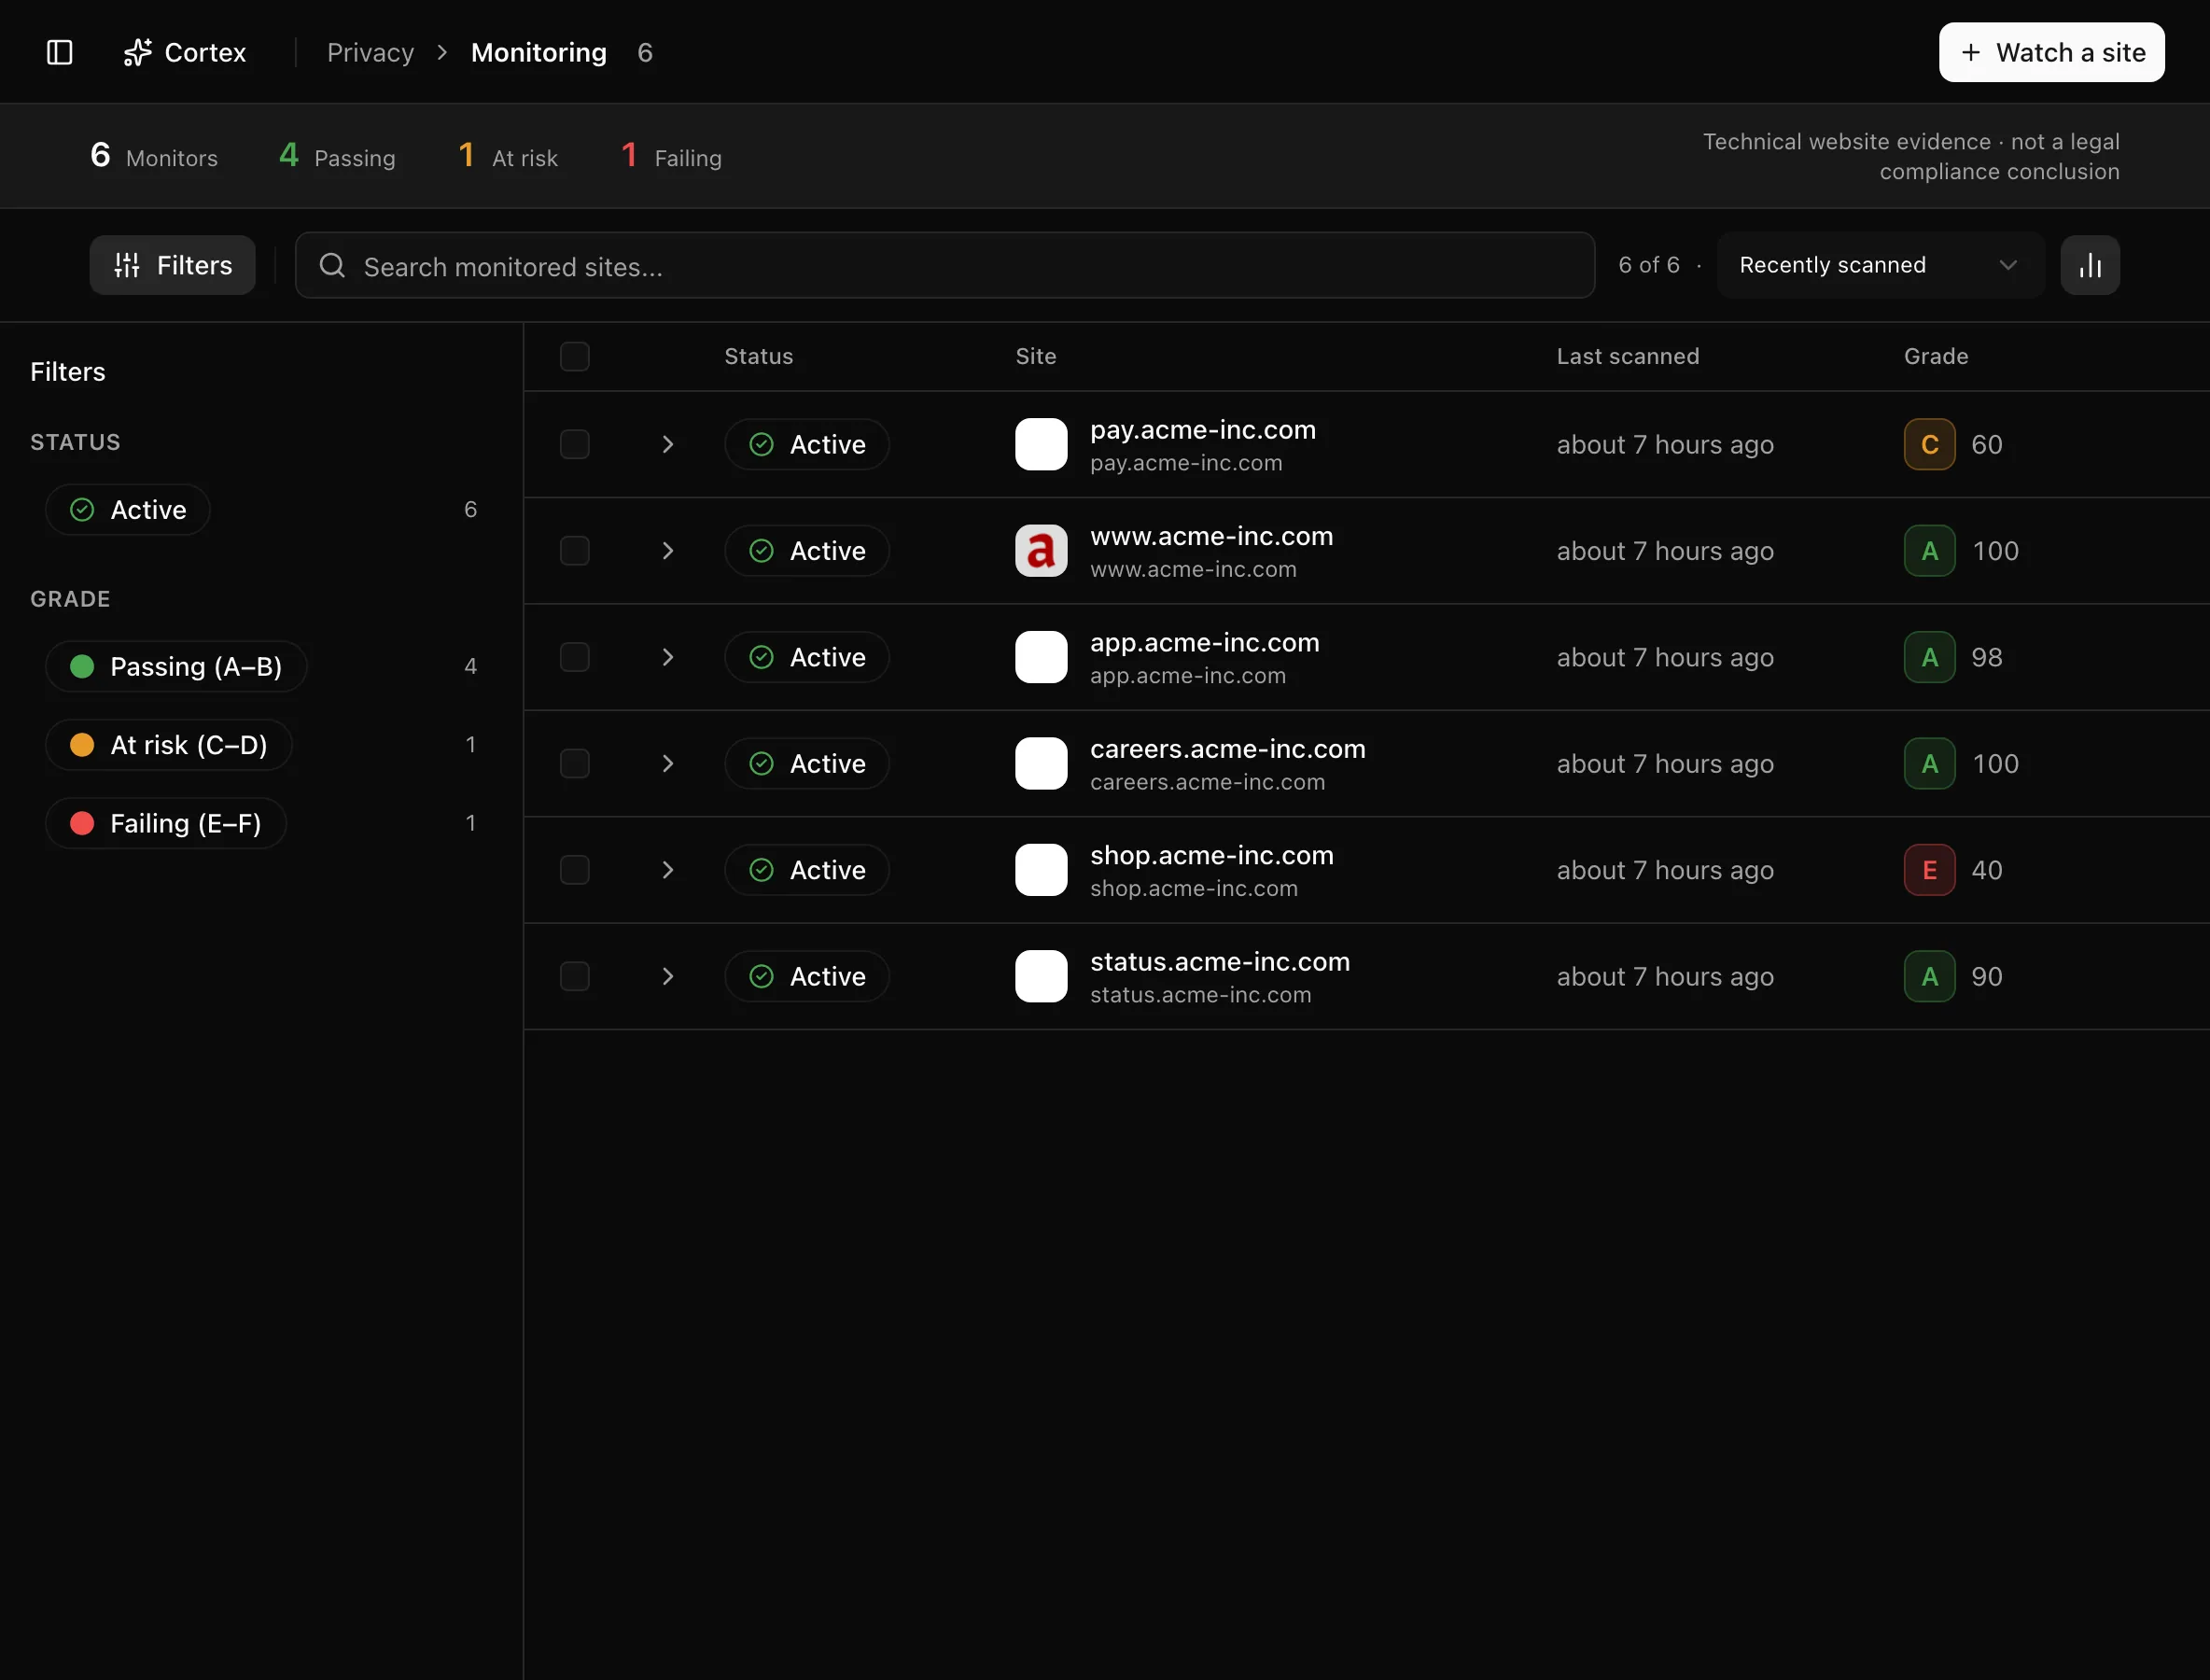Open the shop.acme-inc.com site link

point(1211,855)
